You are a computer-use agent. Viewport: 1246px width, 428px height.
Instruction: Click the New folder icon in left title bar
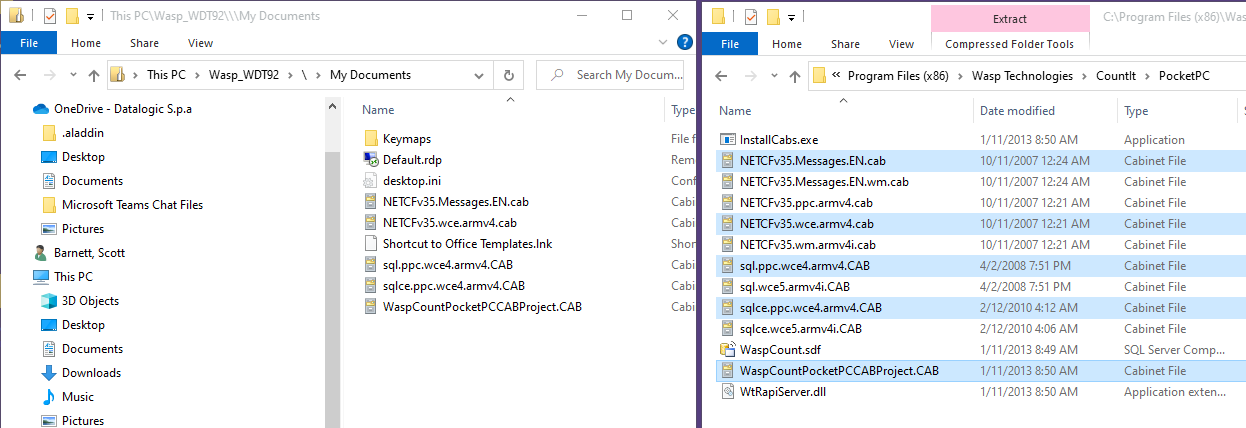pos(71,16)
